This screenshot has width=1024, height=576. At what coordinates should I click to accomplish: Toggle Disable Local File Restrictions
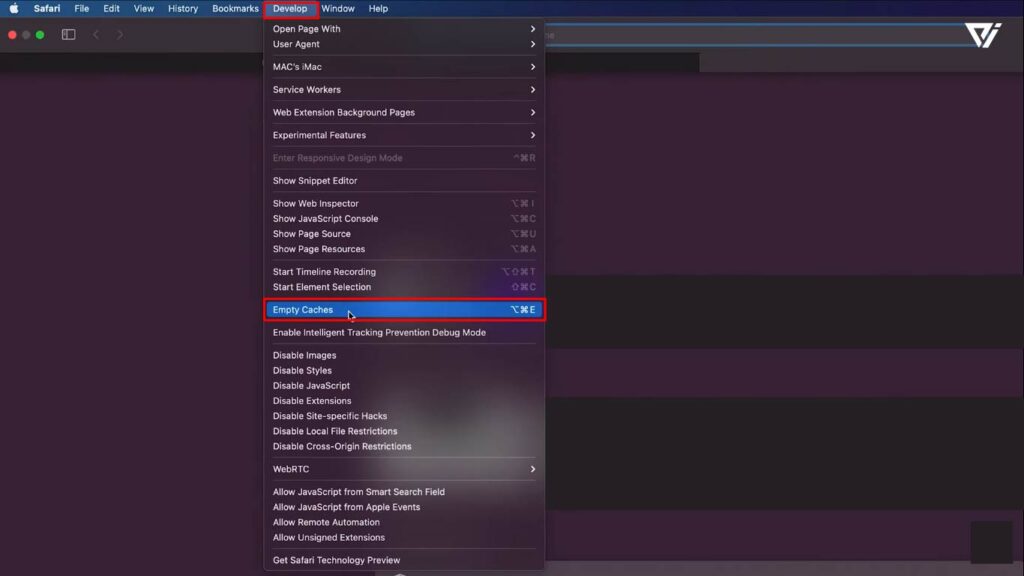[404, 431]
